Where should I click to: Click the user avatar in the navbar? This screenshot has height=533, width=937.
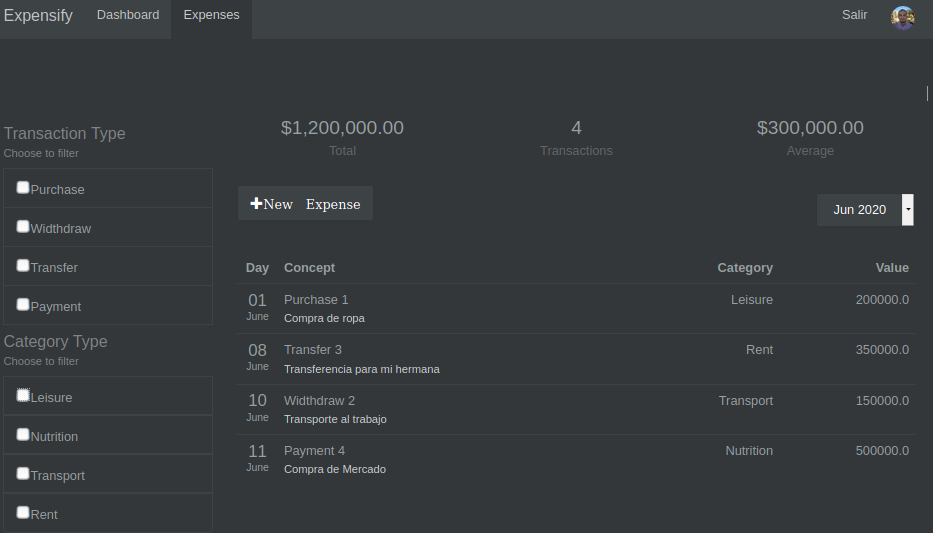point(902,17)
